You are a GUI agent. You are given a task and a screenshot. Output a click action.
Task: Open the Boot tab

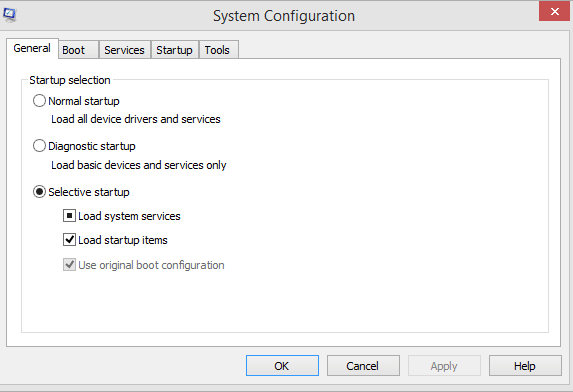click(x=78, y=50)
